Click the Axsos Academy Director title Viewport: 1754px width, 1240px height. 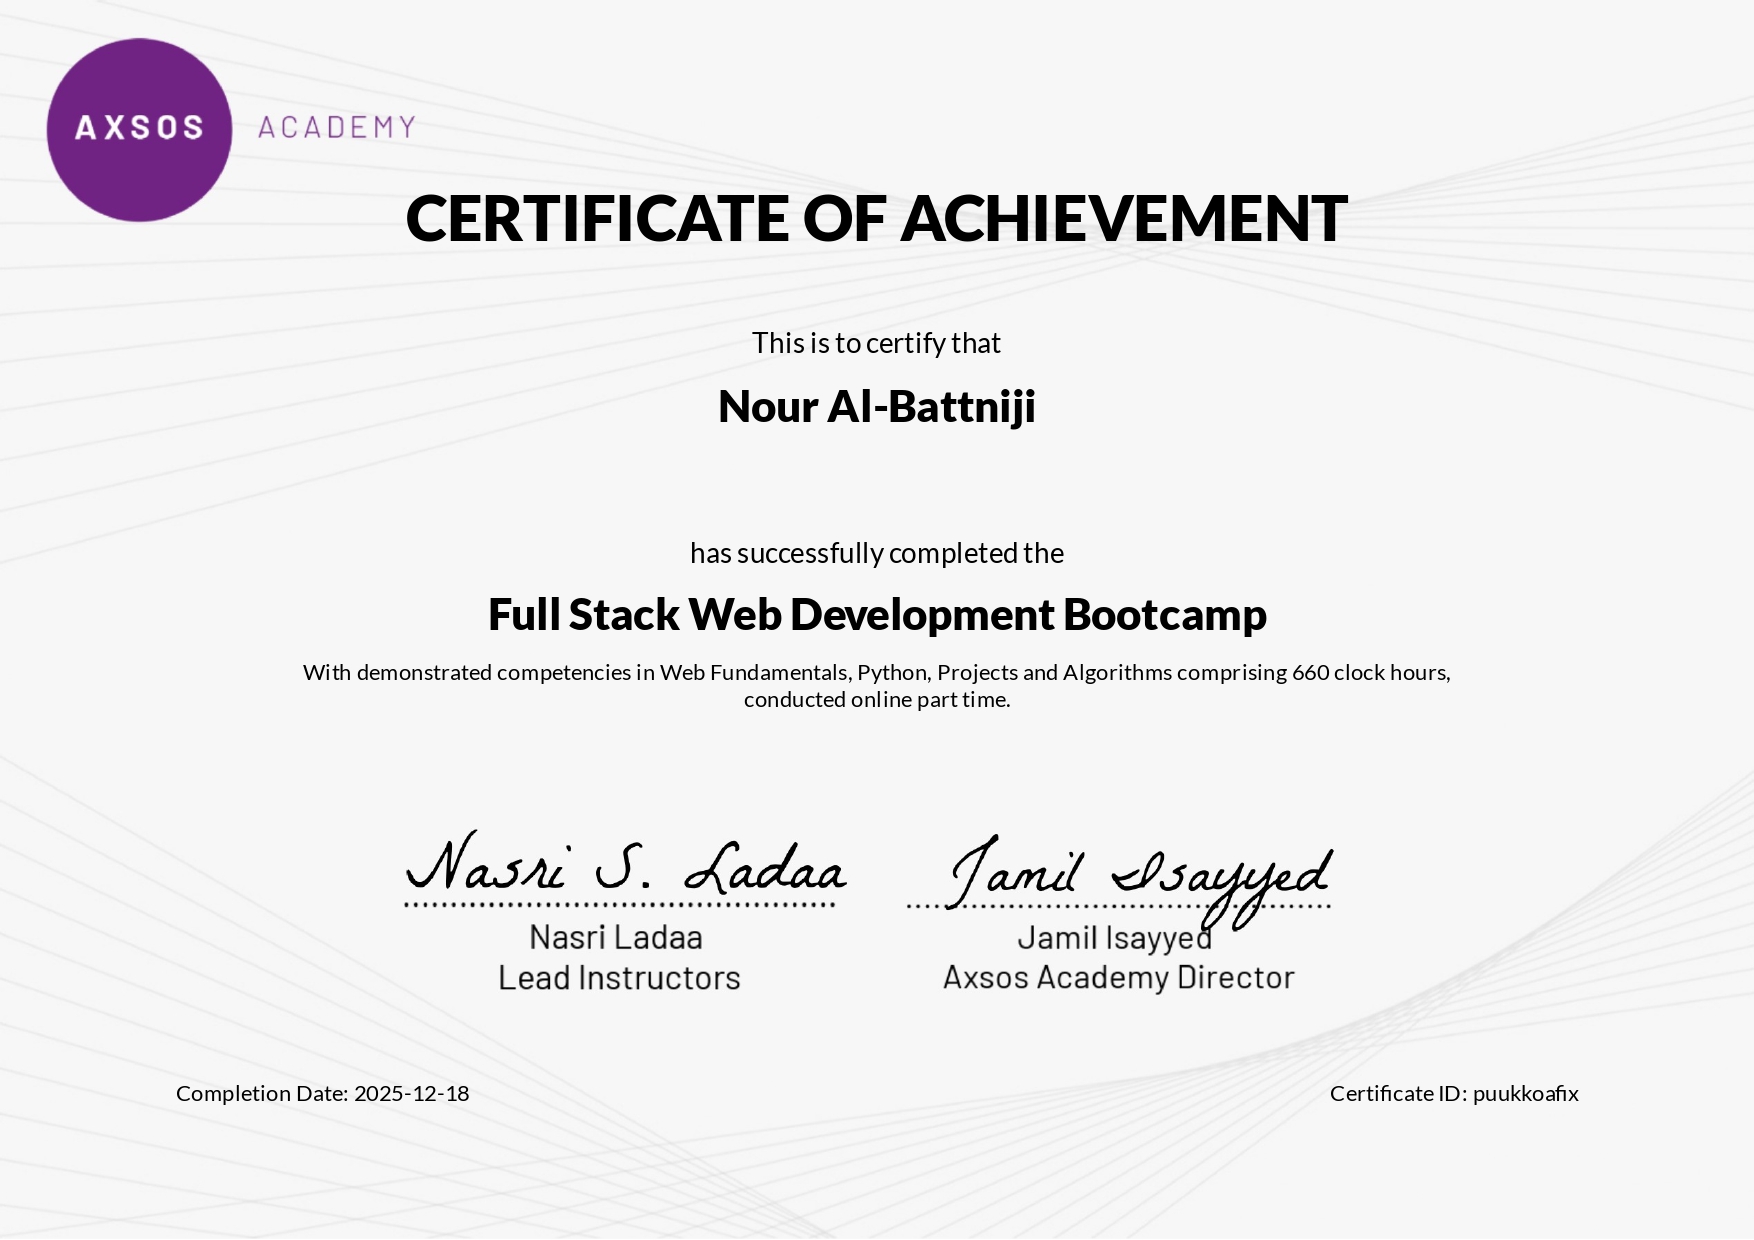pyautogui.click(x=1118, y=977)
